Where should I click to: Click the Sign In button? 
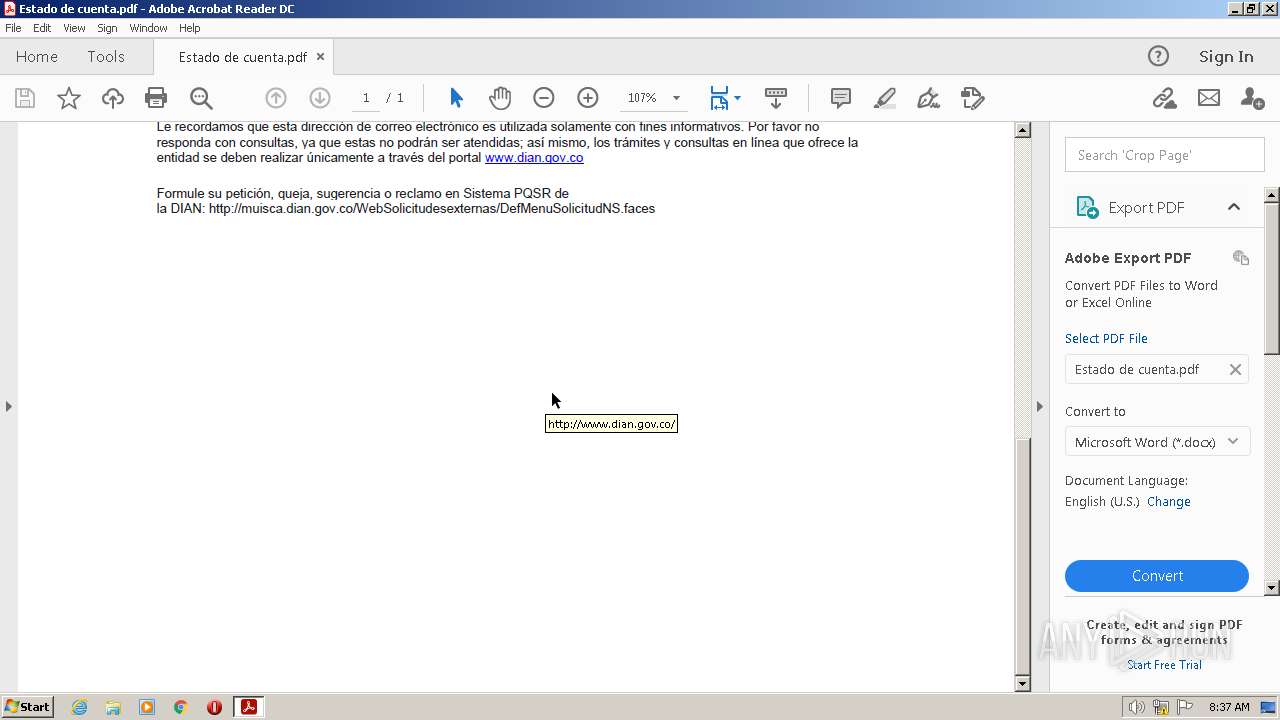1226,56
